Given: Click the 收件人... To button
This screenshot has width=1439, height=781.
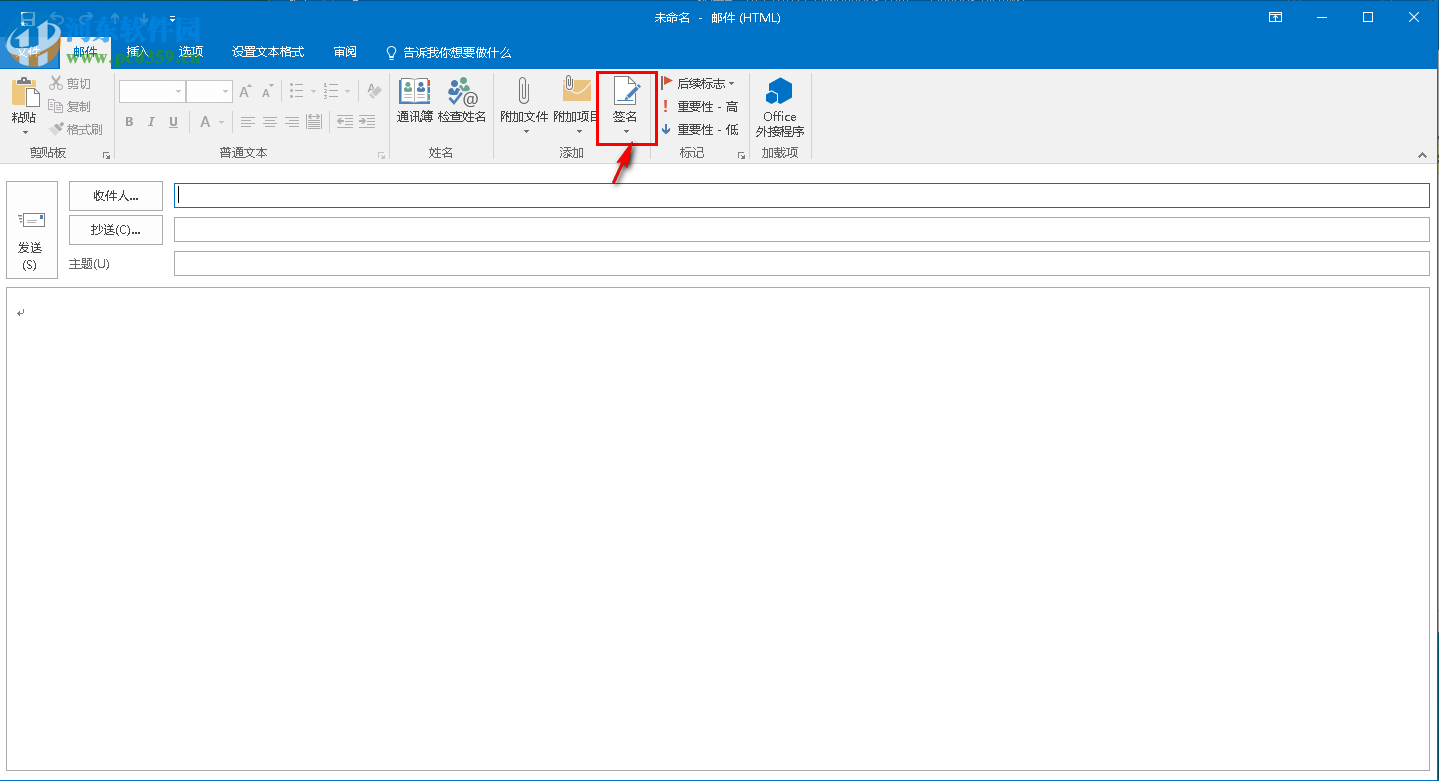Looking at the screenshot, I should coord(116,196).
